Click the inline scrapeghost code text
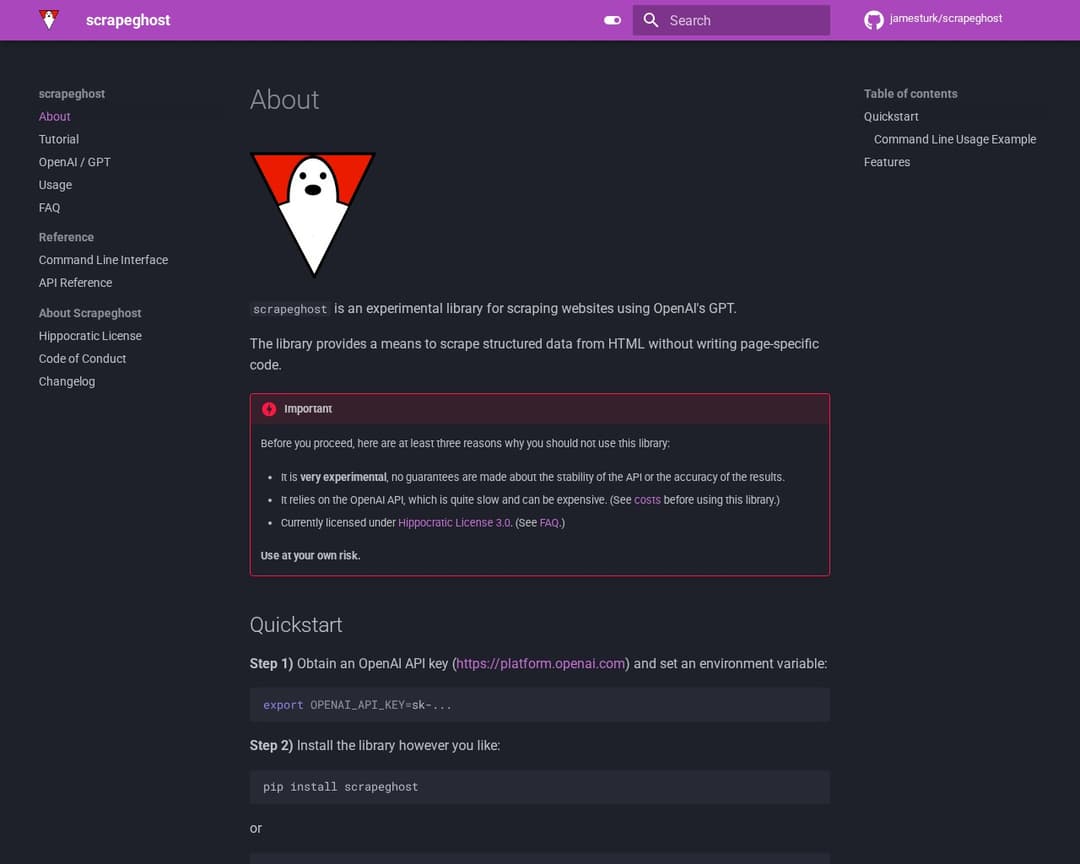 pyautogui.click(x=290, y=309)
